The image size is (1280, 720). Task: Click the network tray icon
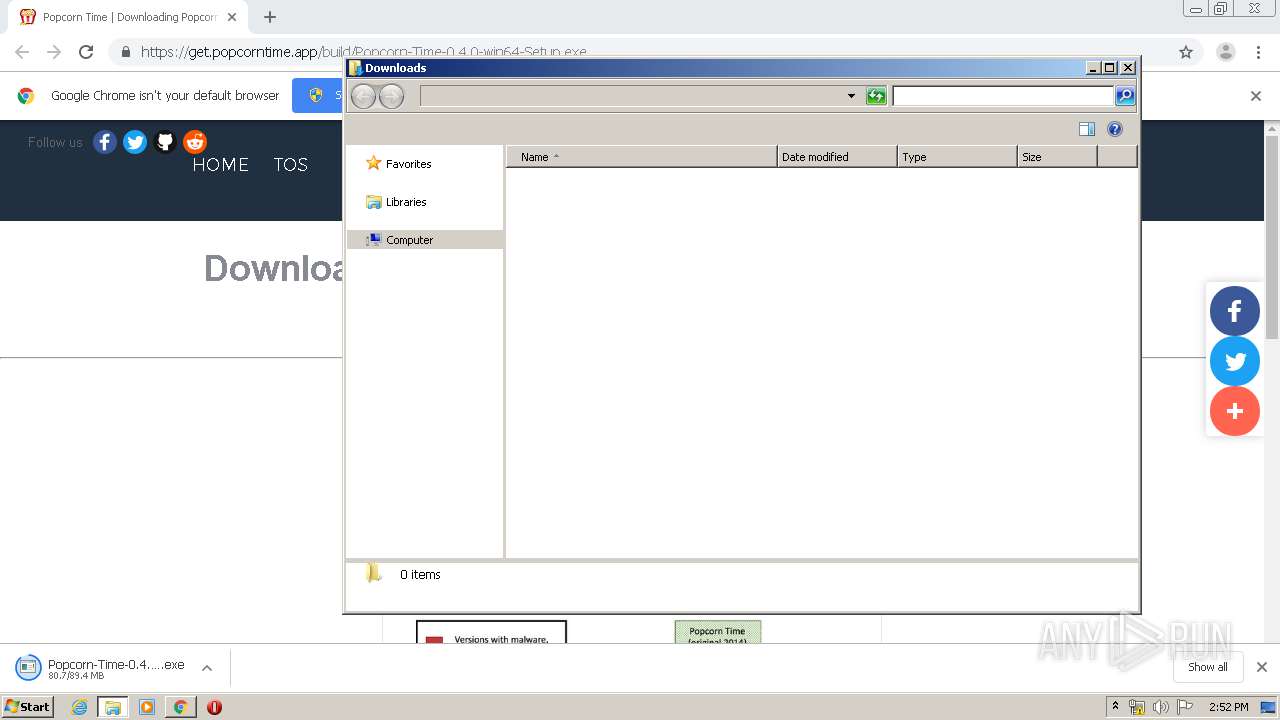coord(1137,707)
